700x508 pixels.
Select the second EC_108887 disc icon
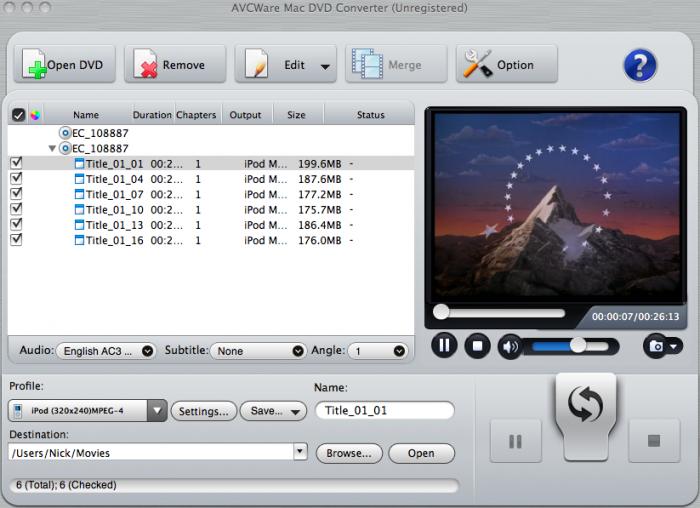click(x=65, y=148)
